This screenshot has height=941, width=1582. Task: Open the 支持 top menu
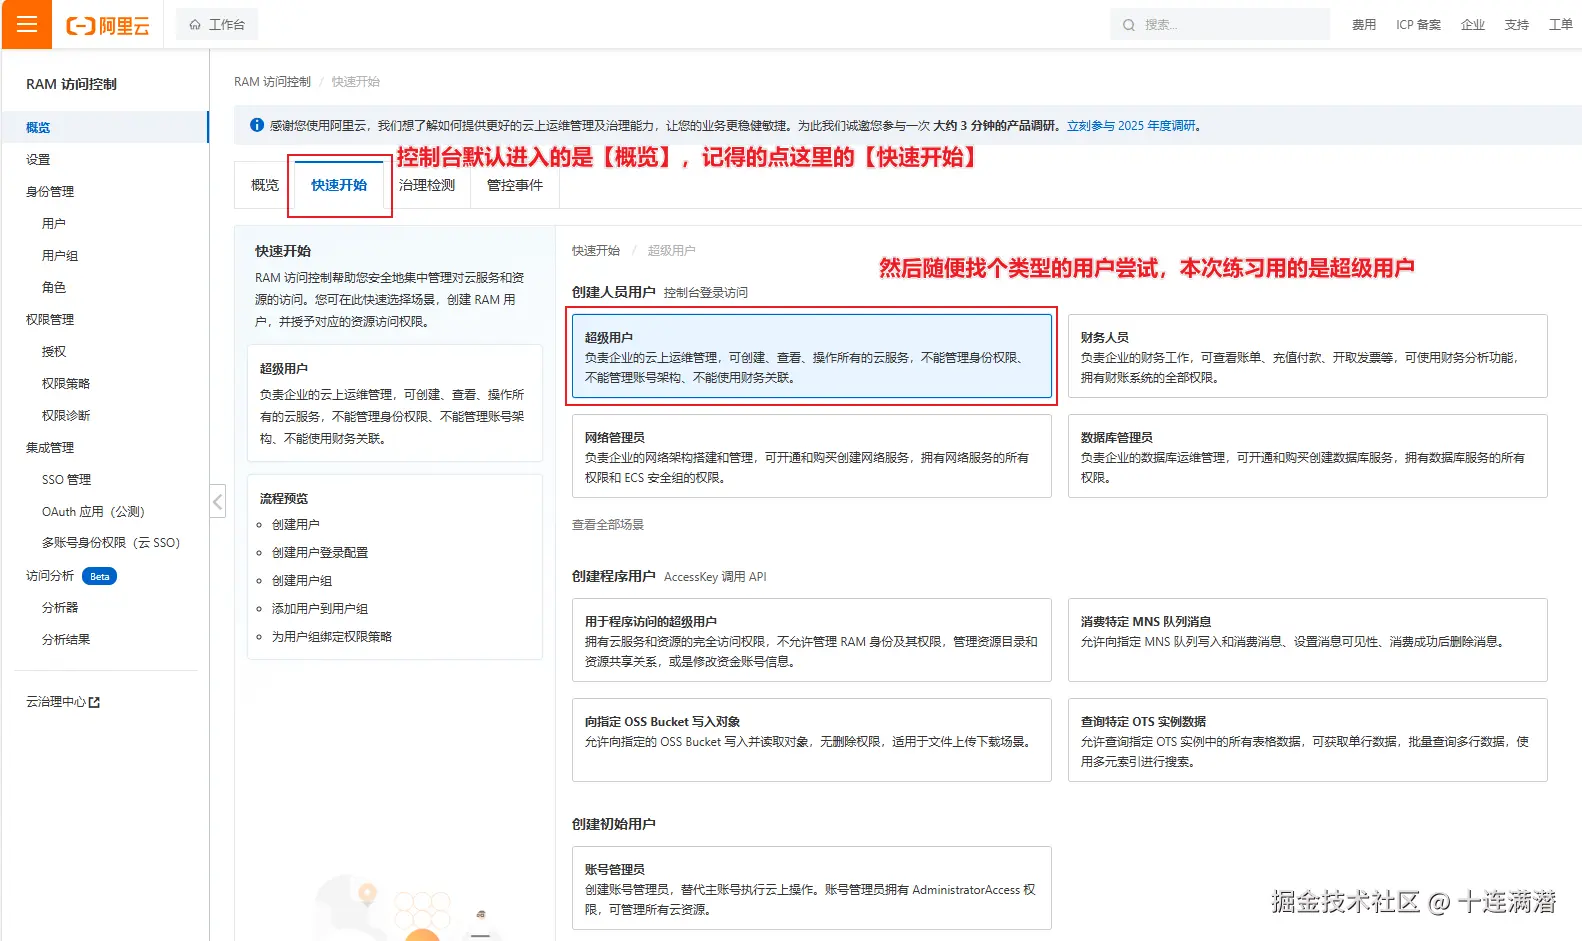(x=1516, y=25)
